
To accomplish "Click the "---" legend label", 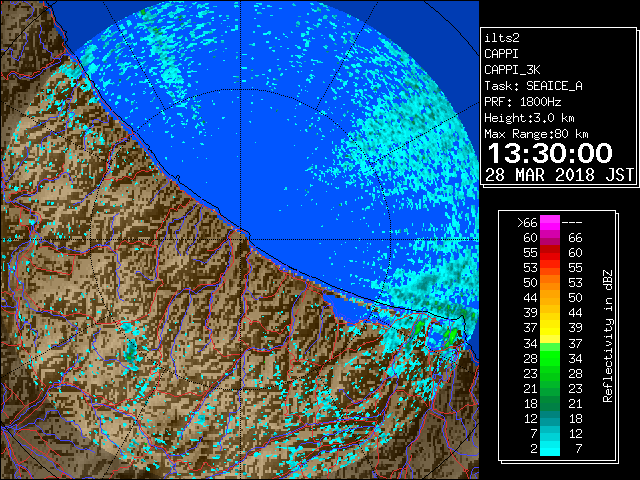I will pyautogui.click(x=572, y=223).
